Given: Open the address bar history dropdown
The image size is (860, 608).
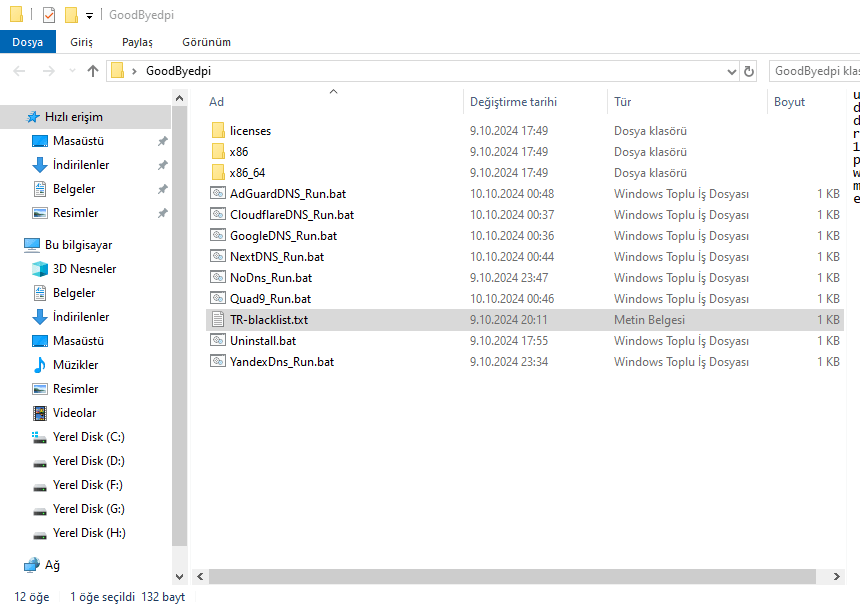Looking at the screenshot, I should tap(731, 71).
